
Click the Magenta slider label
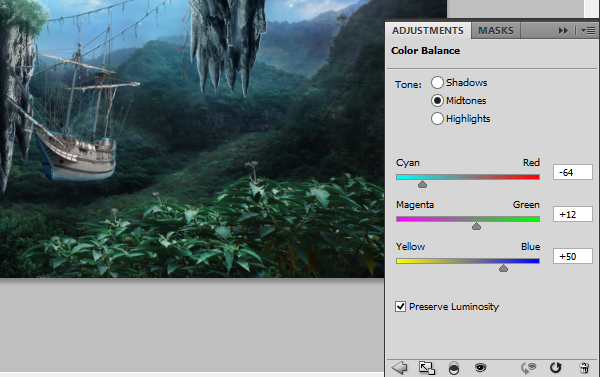pyautogui.click(x=415, y=205)
